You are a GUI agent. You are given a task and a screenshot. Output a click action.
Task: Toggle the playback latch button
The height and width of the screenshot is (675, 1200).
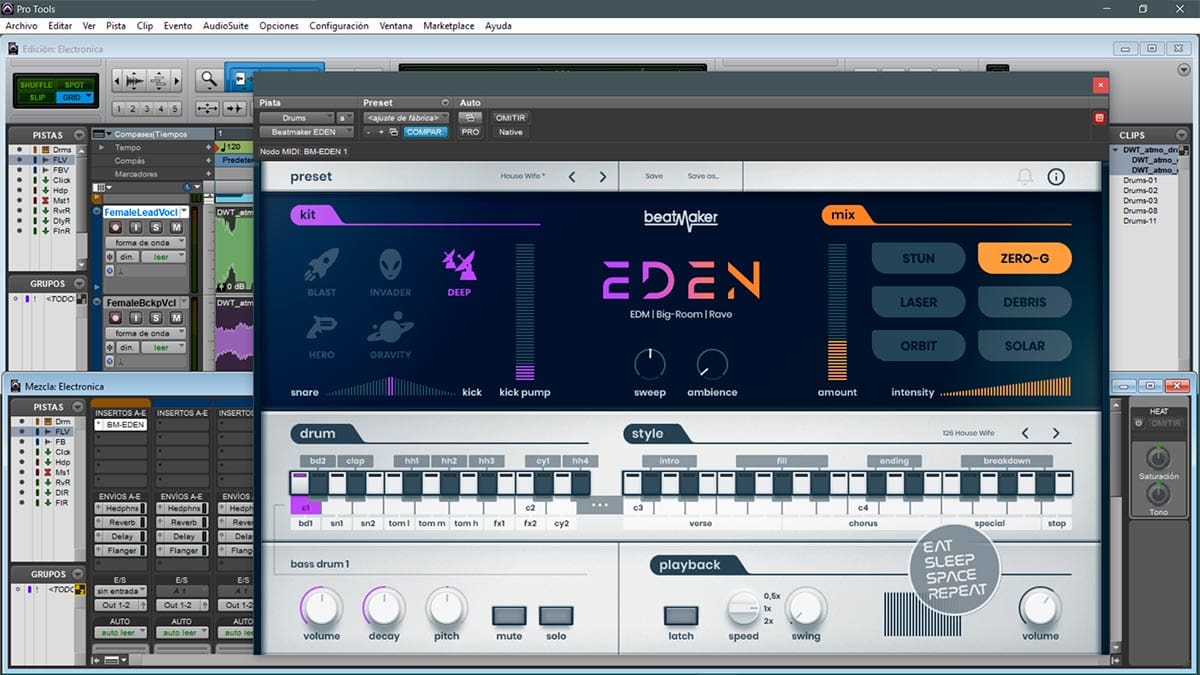(x=681, y=616)
